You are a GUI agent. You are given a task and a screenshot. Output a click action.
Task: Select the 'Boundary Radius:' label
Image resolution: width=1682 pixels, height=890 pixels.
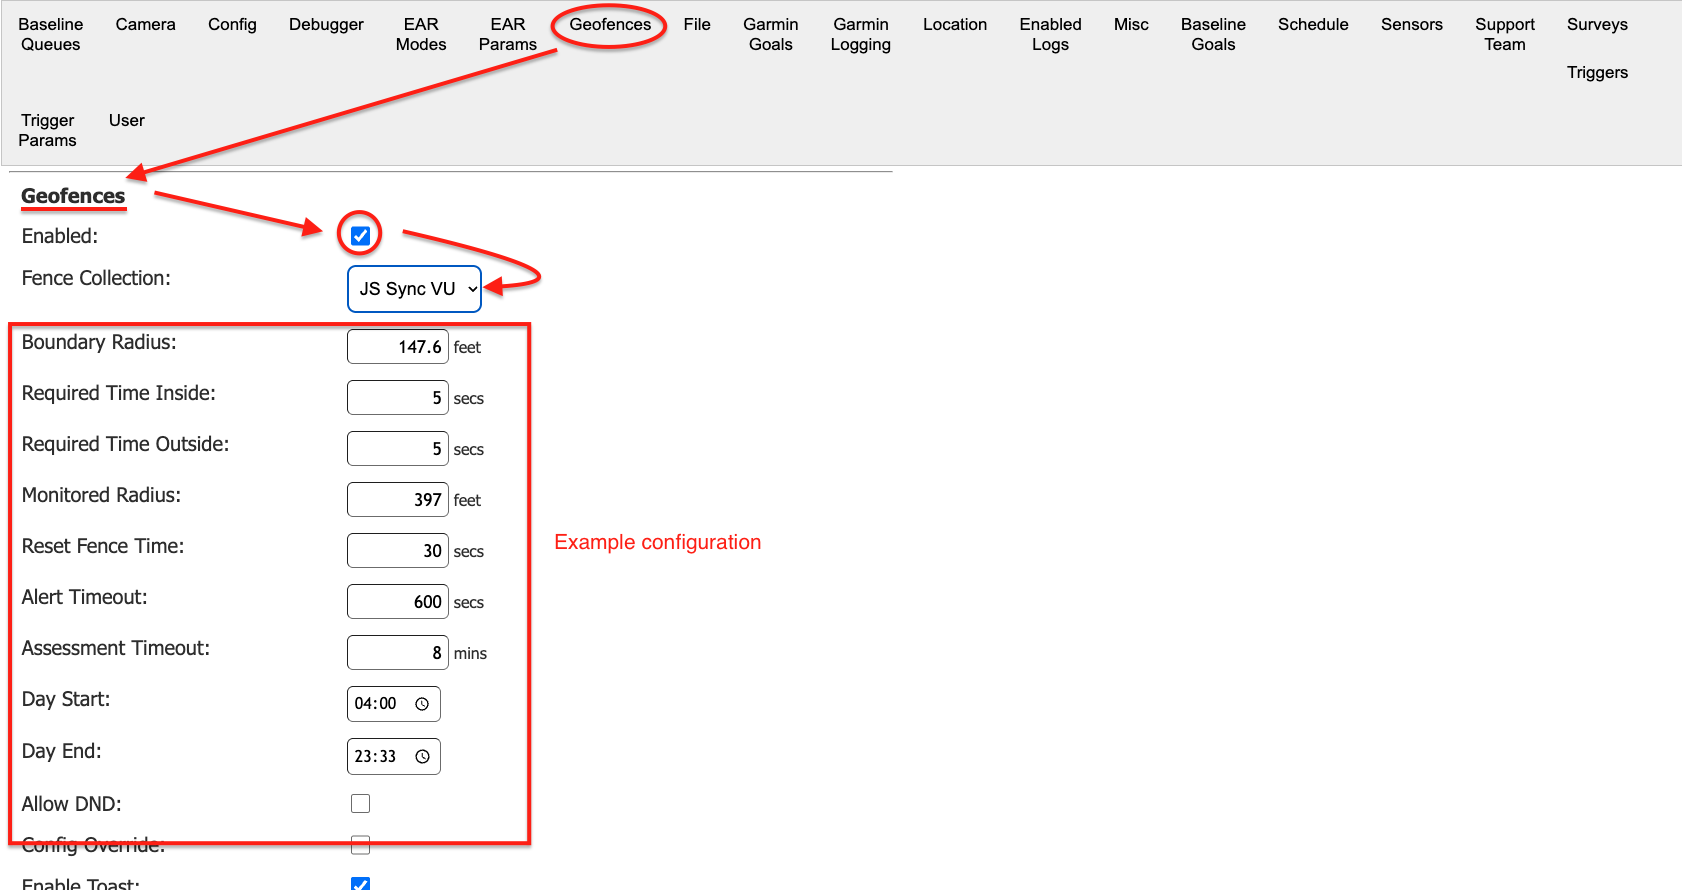(99, 342)
